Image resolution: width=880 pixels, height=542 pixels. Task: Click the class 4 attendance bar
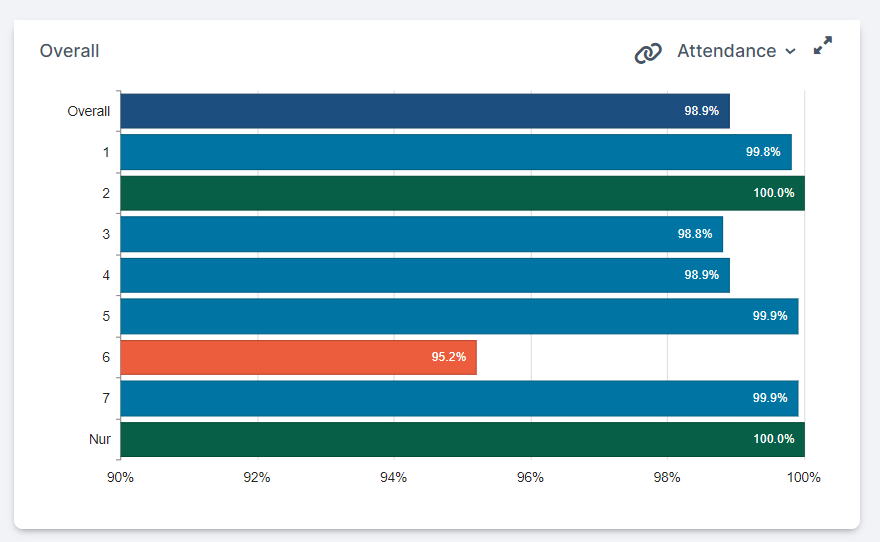click(x=425, y=275)
